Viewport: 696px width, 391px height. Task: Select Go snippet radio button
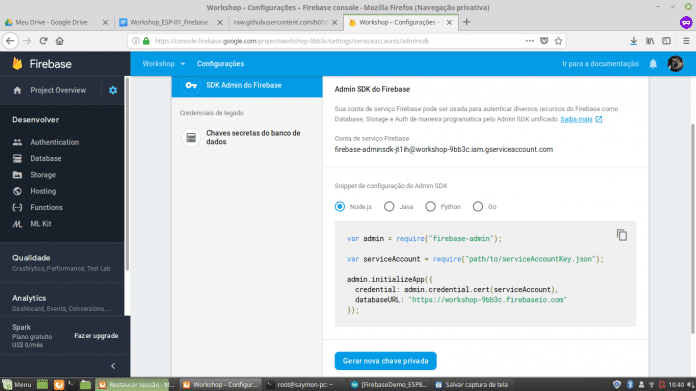point(478,206)
